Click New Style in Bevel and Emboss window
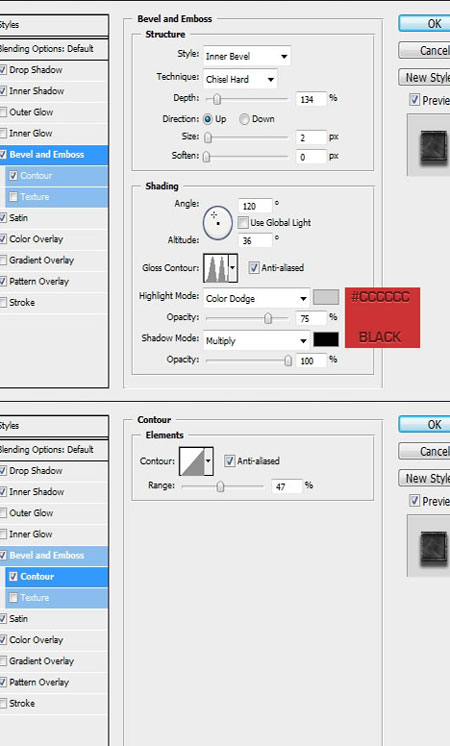Screen dimensions: 450x746 click(424, 77)
